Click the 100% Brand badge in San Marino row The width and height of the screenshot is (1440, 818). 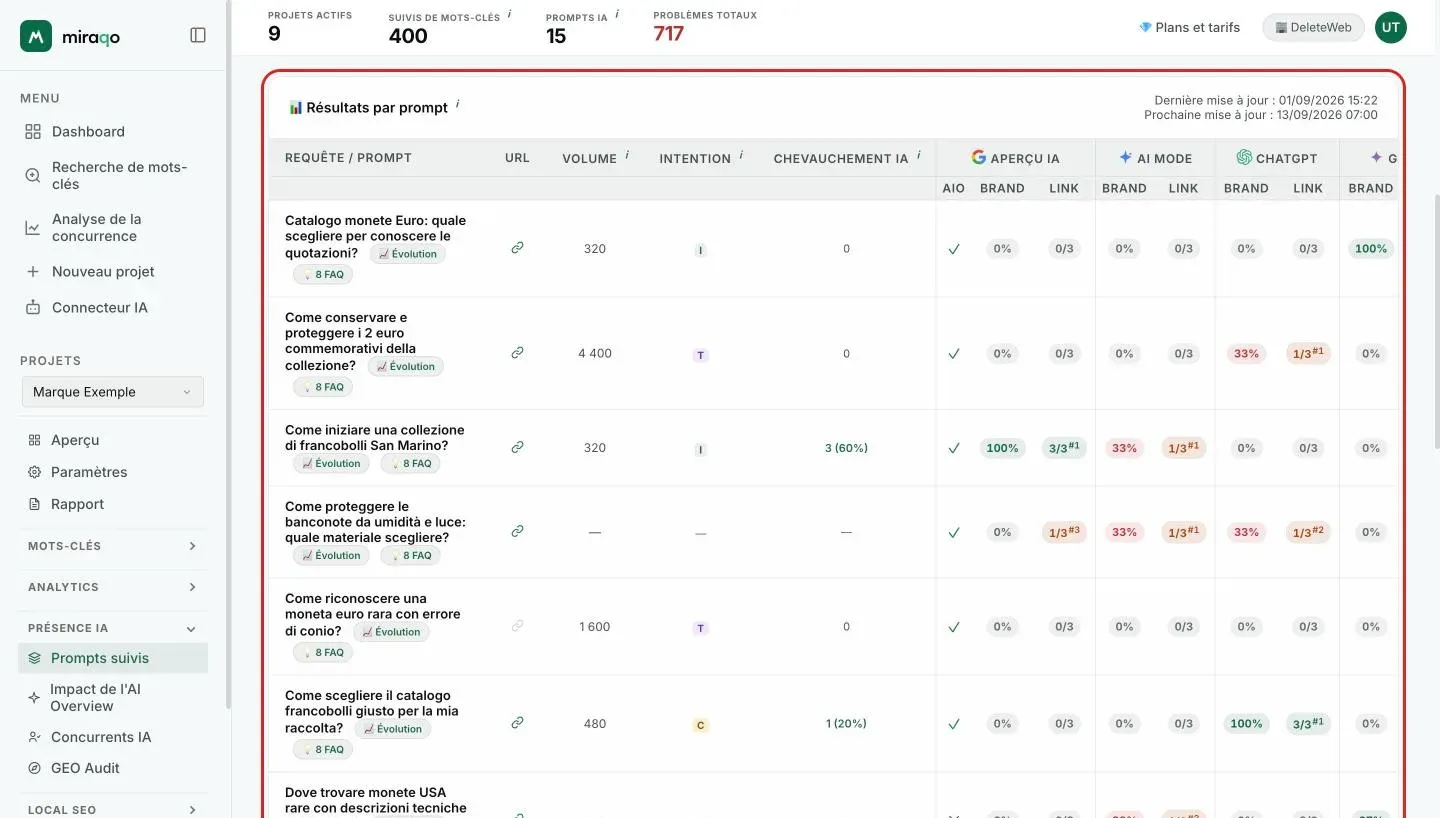(1002, 448)
